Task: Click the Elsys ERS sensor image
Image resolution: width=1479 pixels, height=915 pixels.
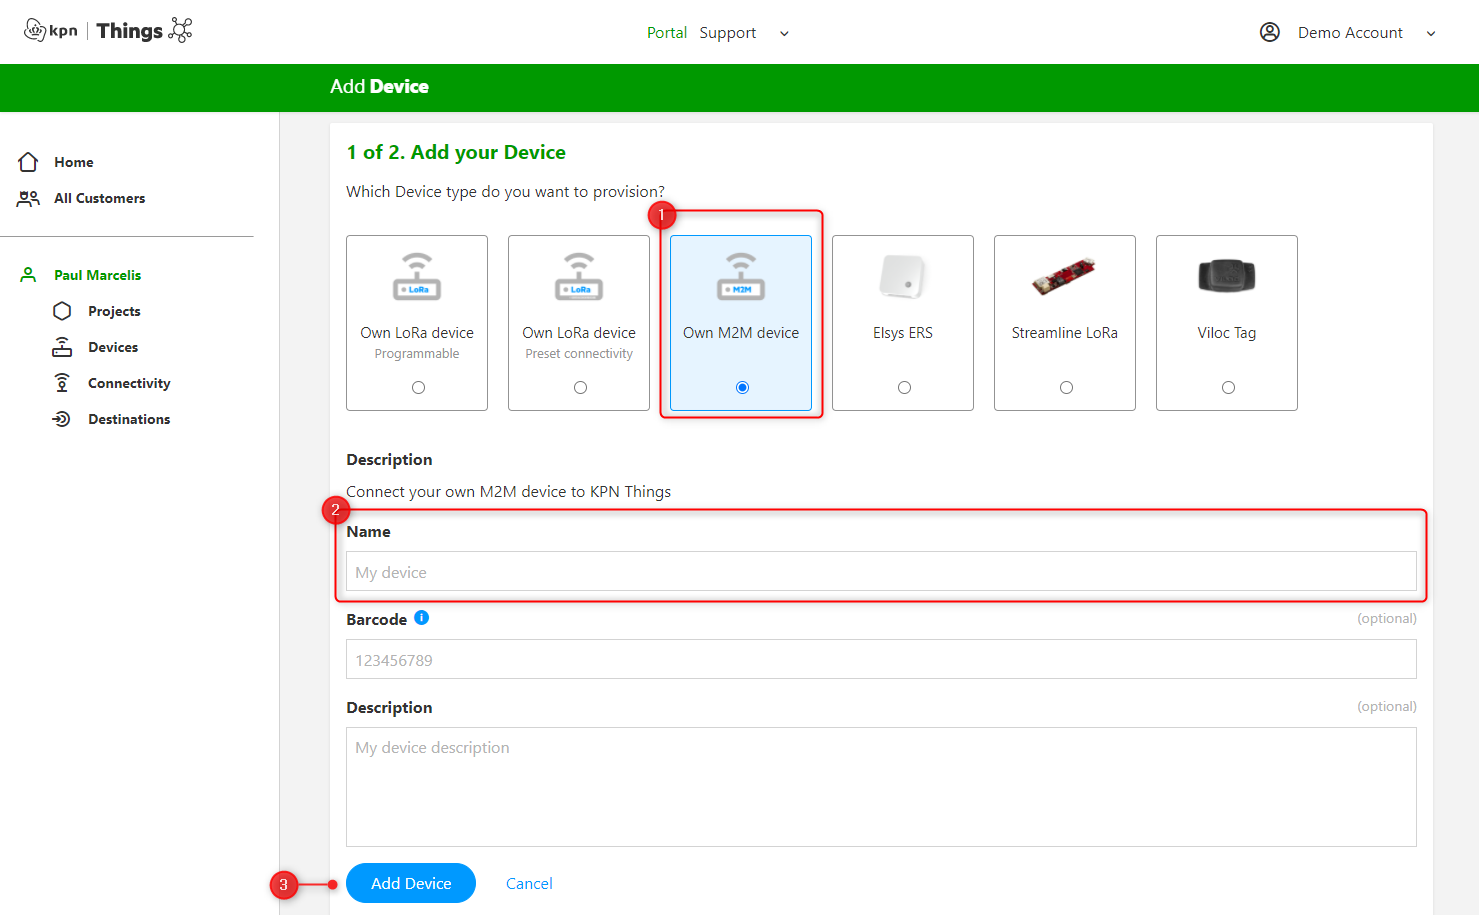Action: pos(903,276)
